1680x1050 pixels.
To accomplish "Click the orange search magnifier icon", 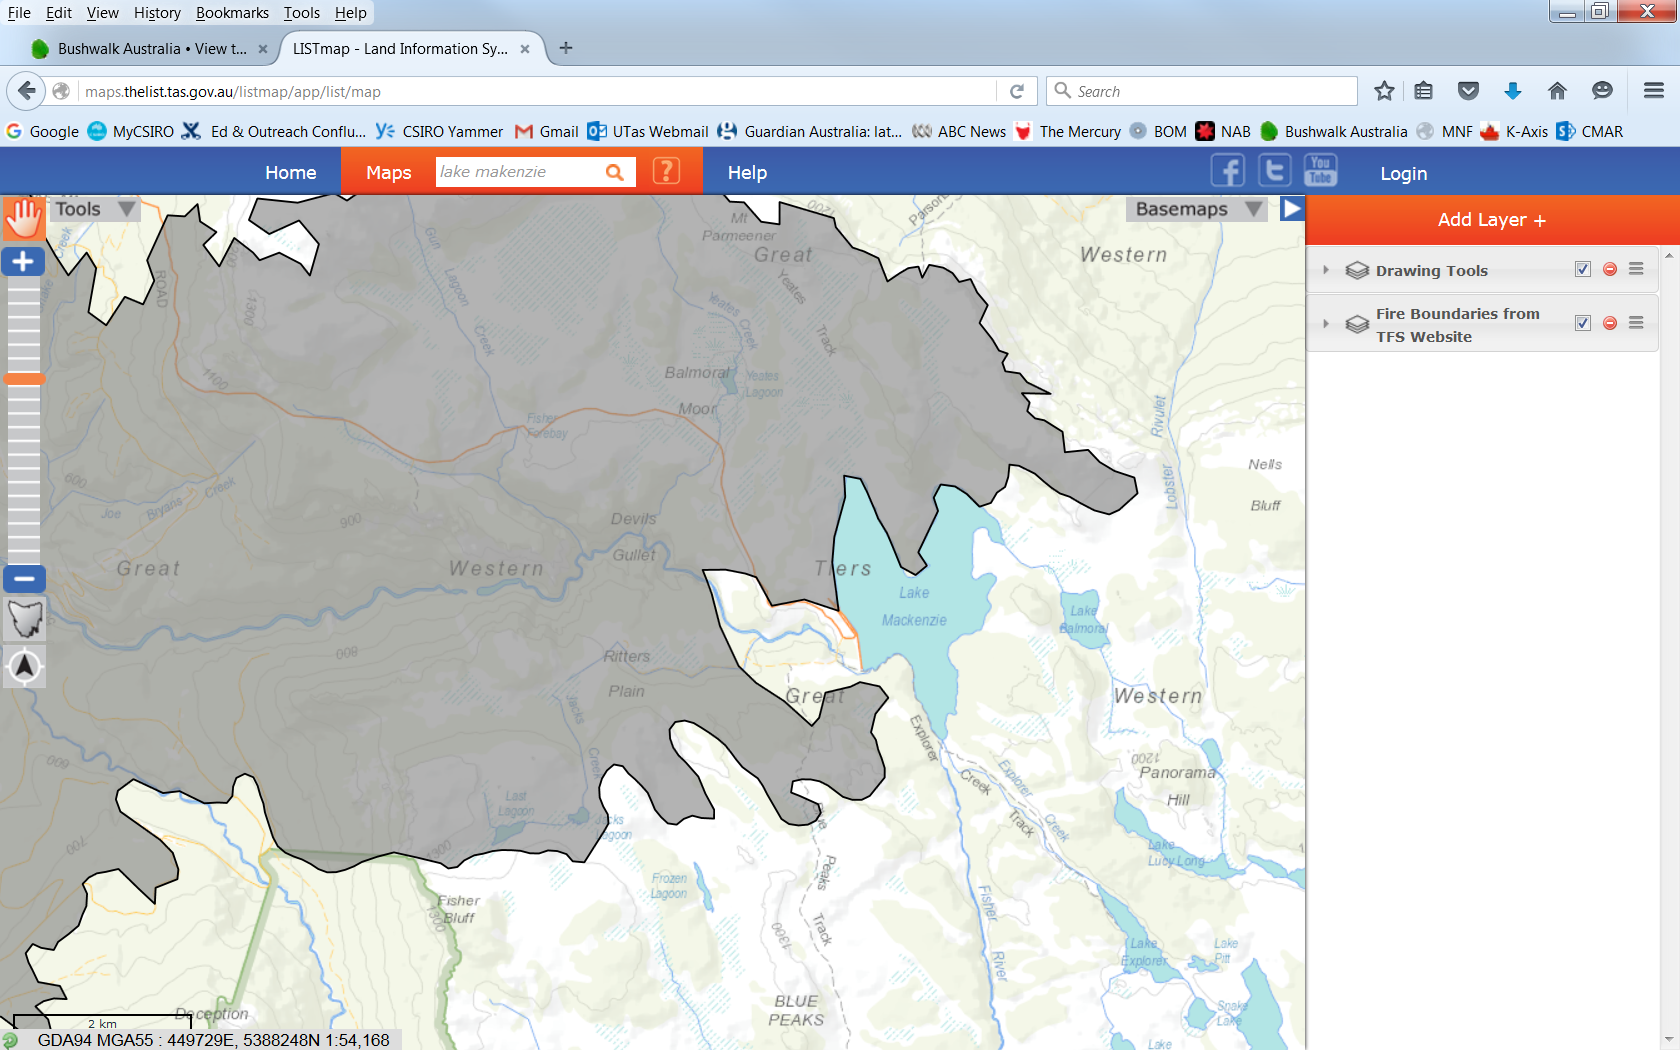I will (615, 172).
